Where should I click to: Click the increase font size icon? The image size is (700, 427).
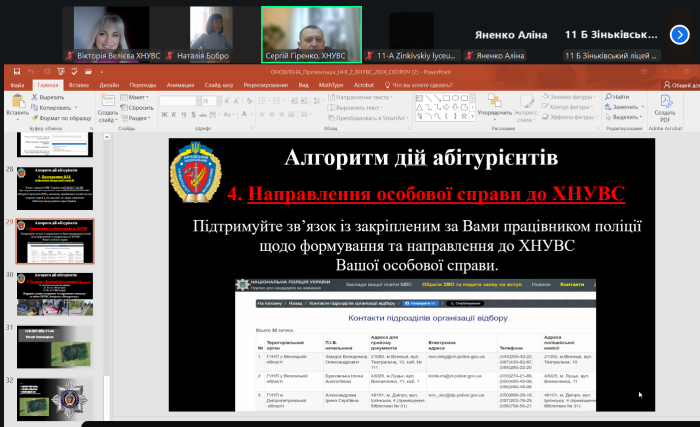227,101
